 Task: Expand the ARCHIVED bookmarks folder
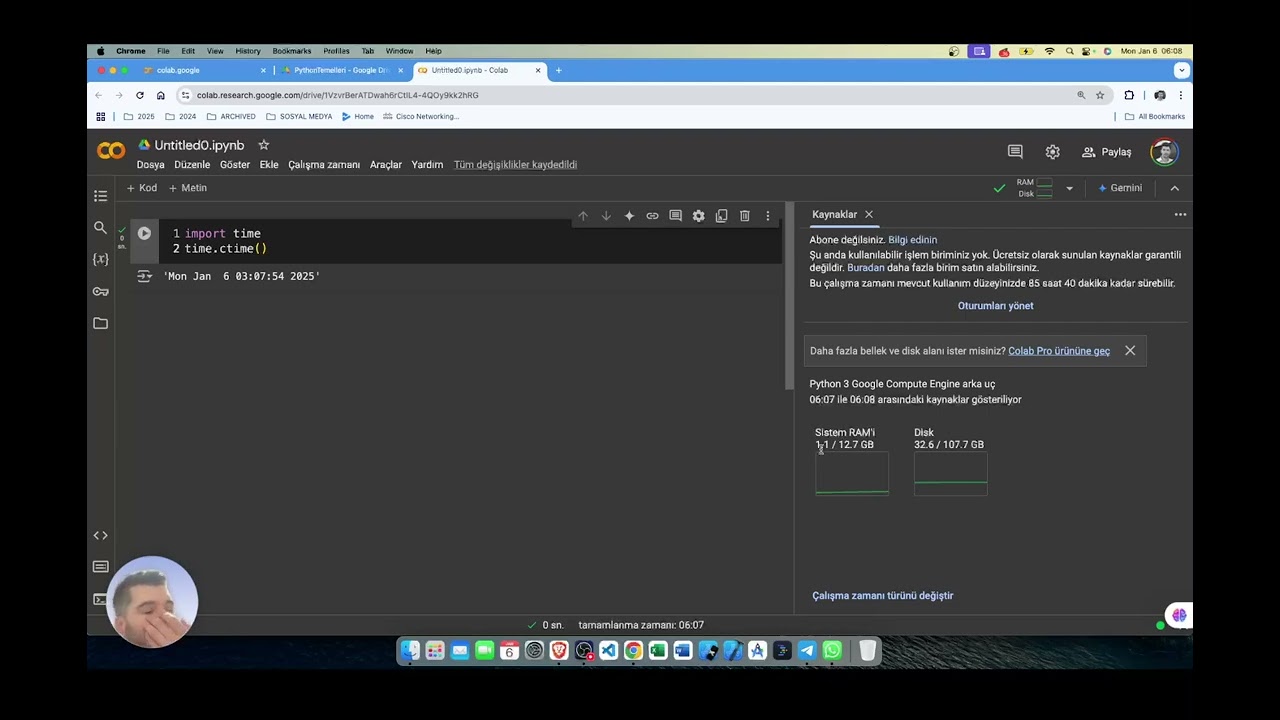coord(231,116)
